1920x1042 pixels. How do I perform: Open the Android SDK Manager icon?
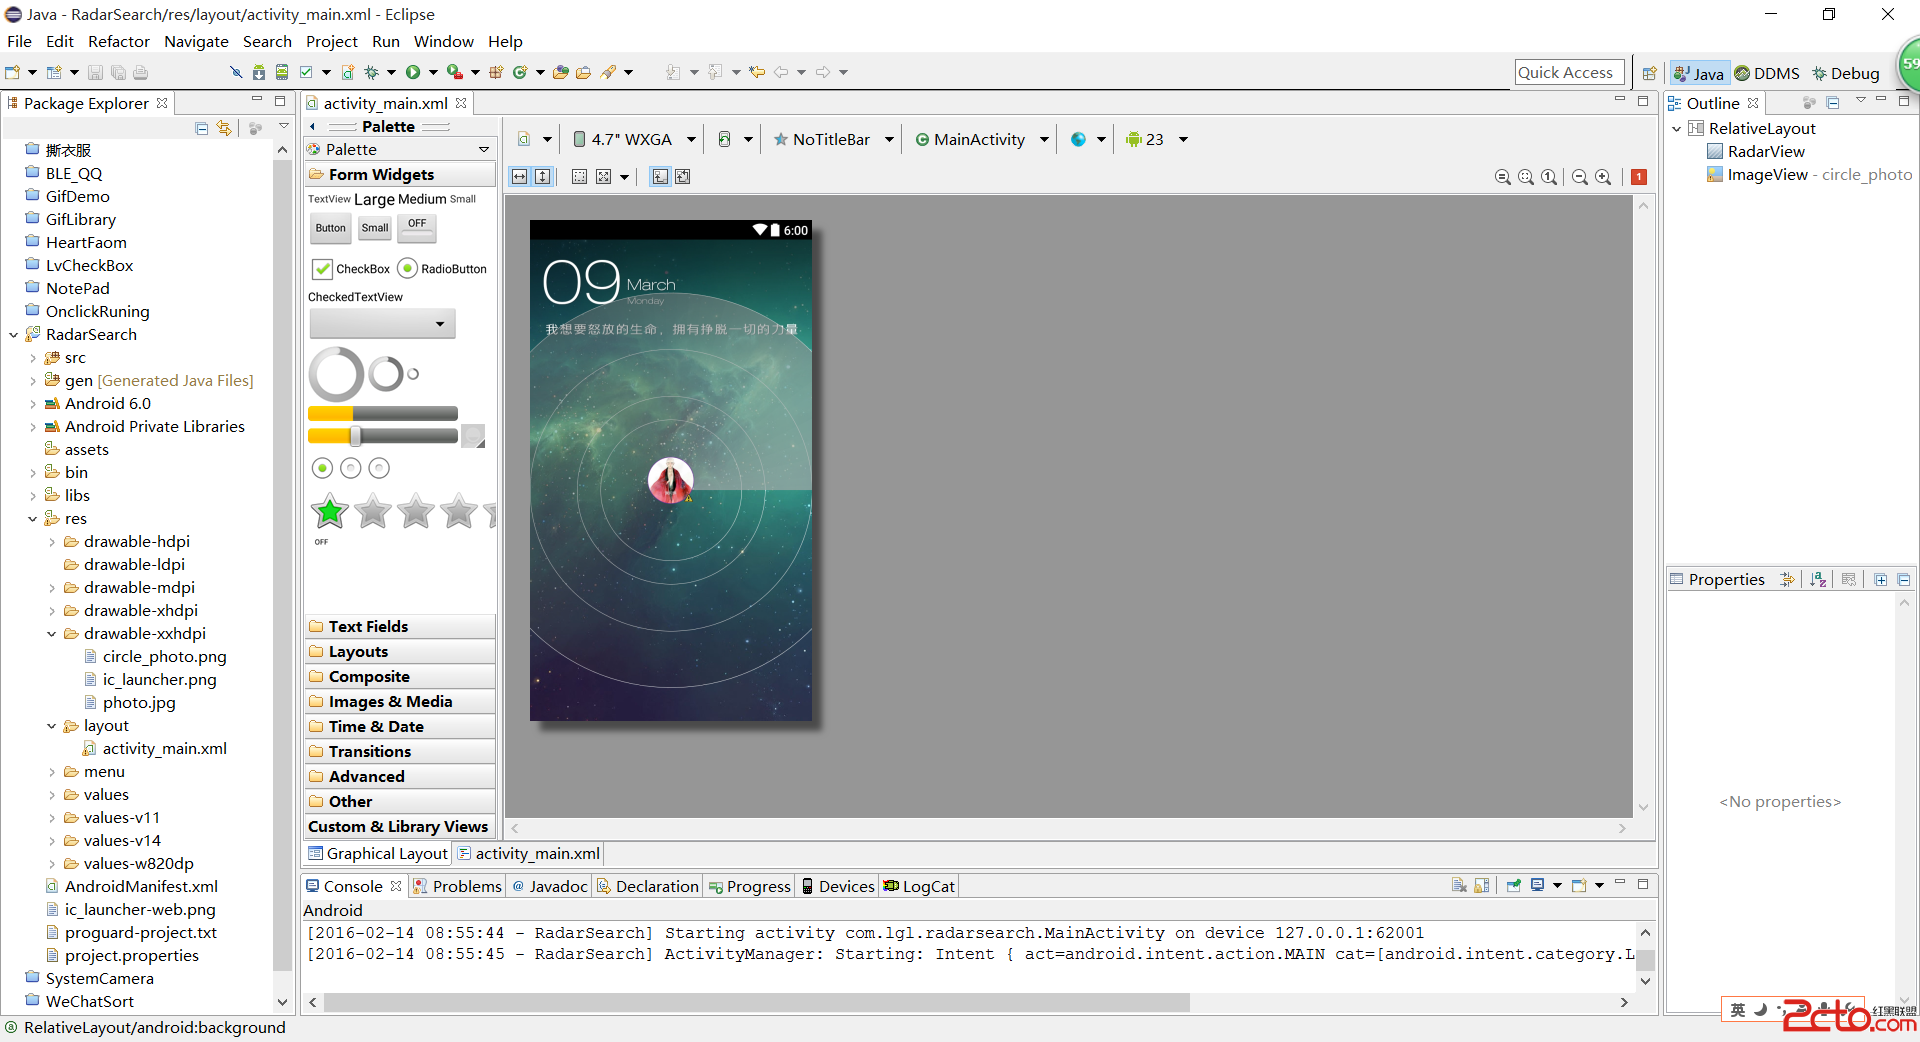point(259,72)
